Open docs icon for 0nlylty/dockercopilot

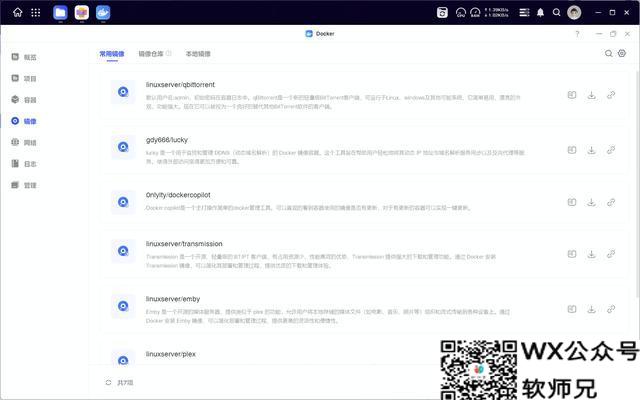(x=572, y=202)
